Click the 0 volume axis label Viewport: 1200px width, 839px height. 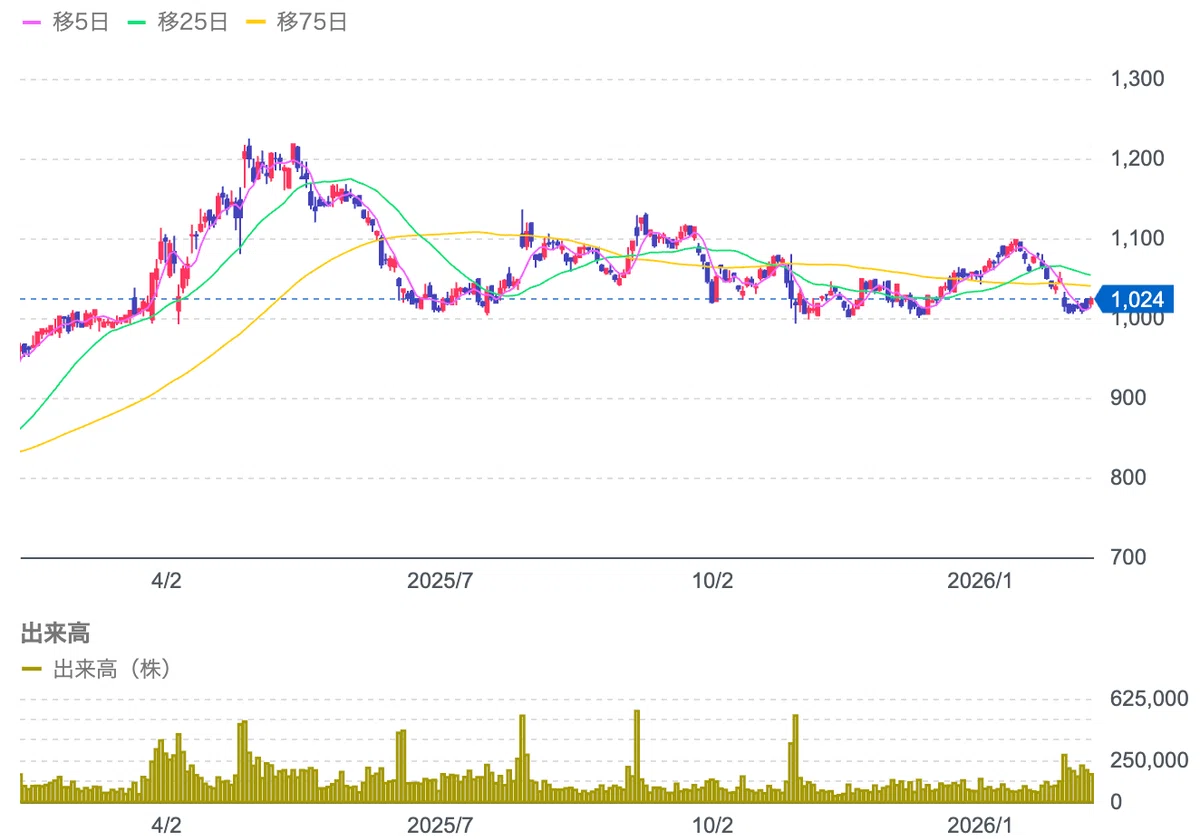click(1117, 802)
